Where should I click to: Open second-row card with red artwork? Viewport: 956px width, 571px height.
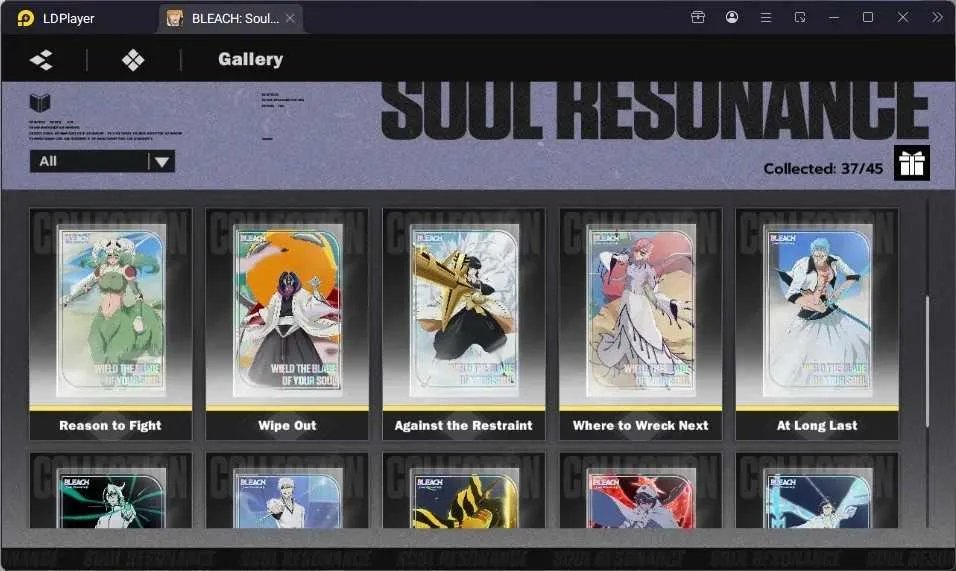[640, 491]
